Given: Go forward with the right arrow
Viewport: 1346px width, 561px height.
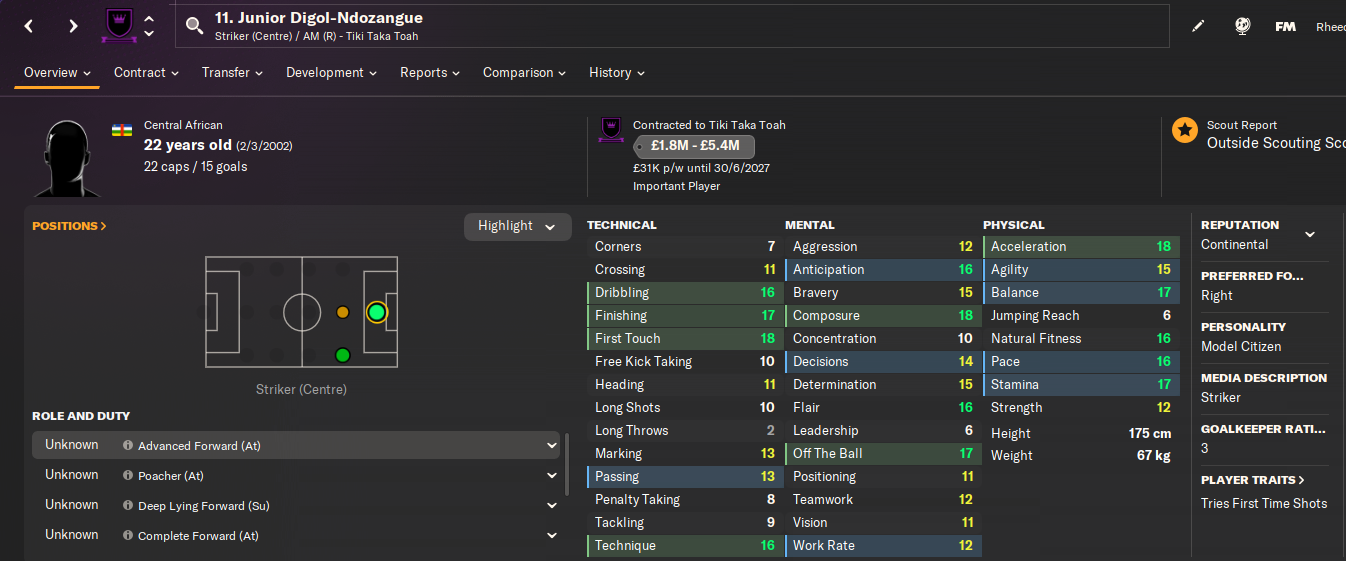Looking at the screenshot, I should 73,26.
